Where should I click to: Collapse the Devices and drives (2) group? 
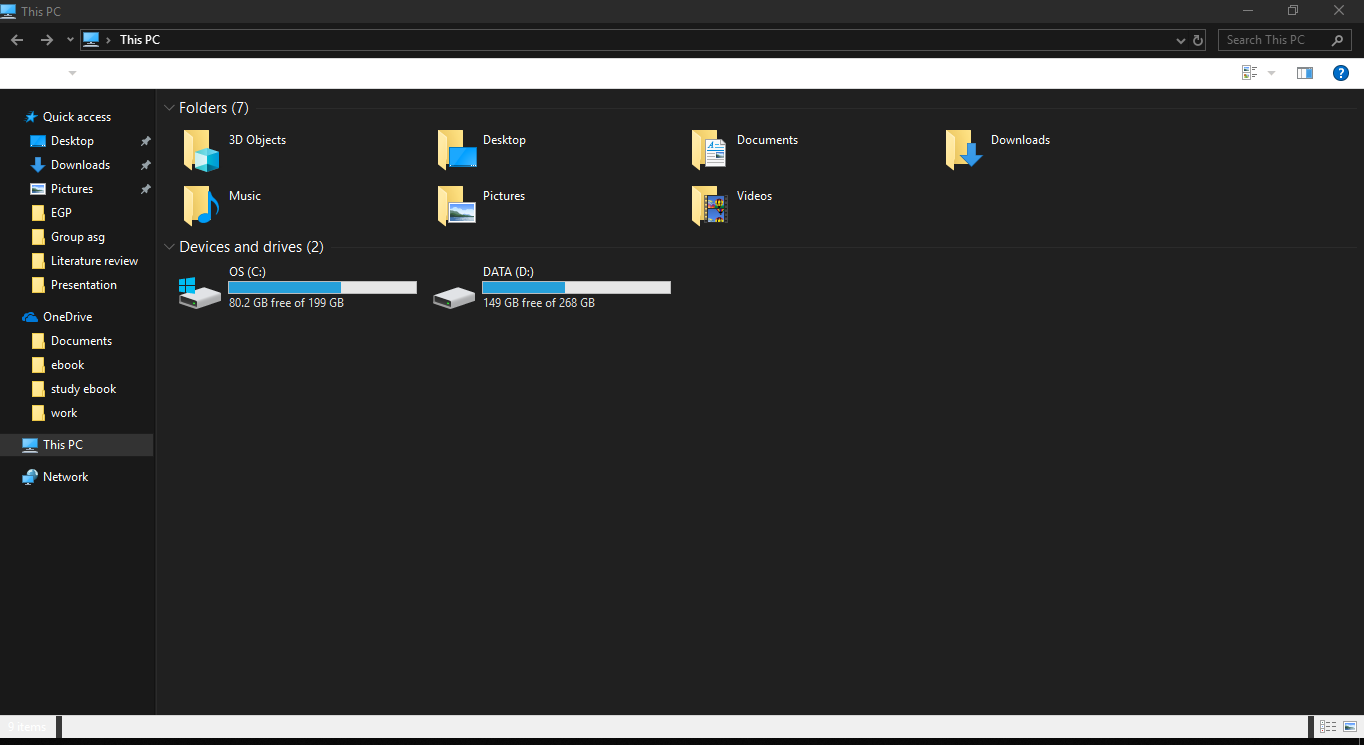coord(168,247)
